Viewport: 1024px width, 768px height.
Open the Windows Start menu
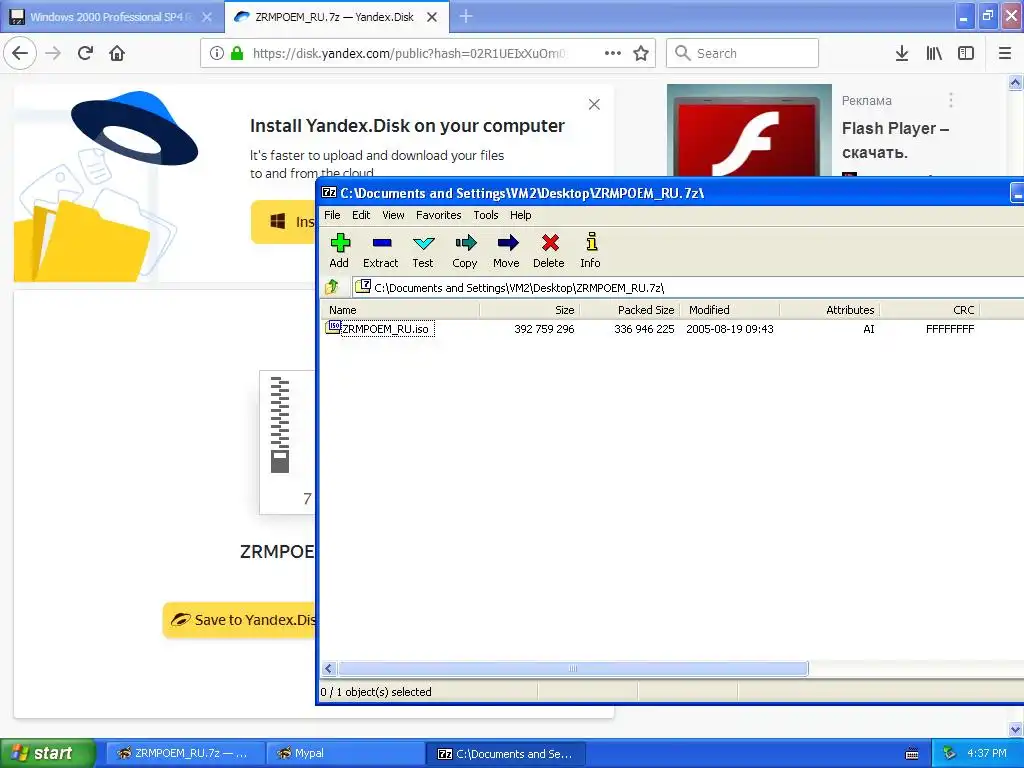(48, 753)
